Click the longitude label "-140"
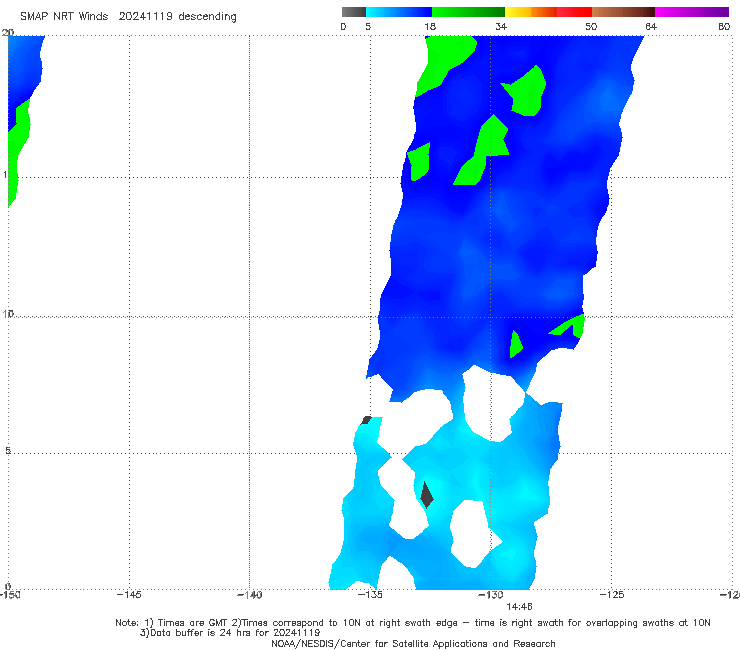 249,595
